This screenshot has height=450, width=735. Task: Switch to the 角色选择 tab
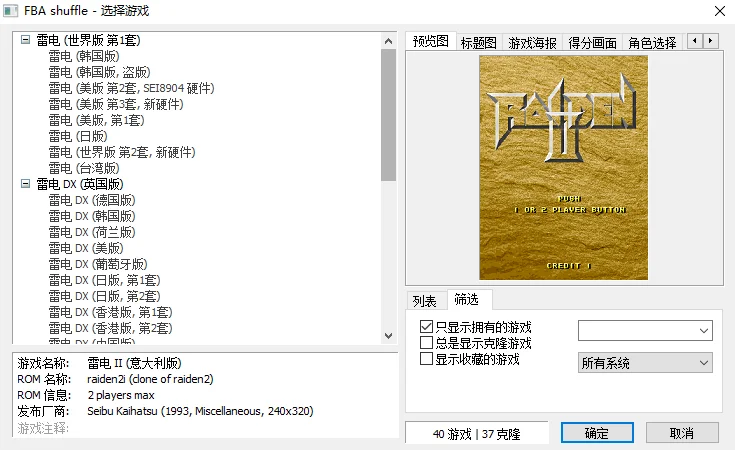[652, 43]
